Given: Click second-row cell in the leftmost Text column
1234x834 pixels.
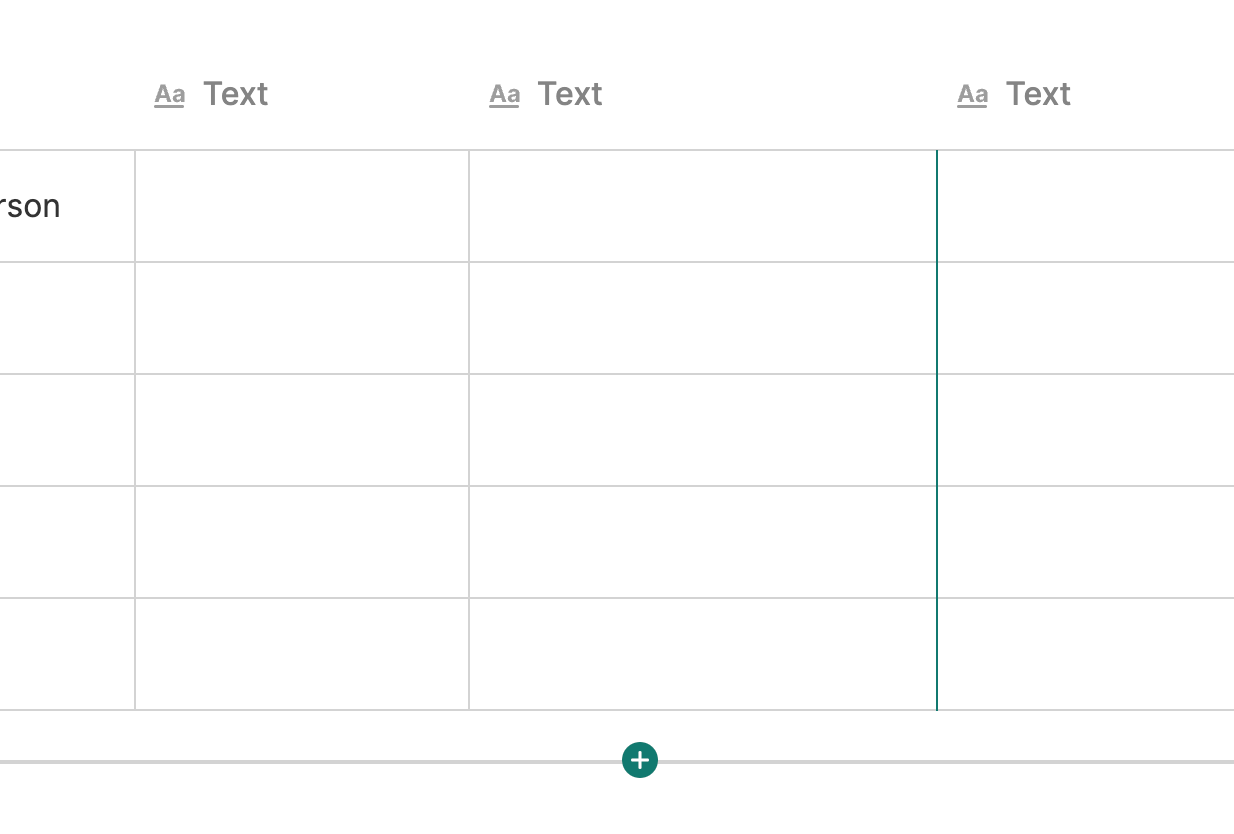Looking at the screenshot, I should (302, 318).
